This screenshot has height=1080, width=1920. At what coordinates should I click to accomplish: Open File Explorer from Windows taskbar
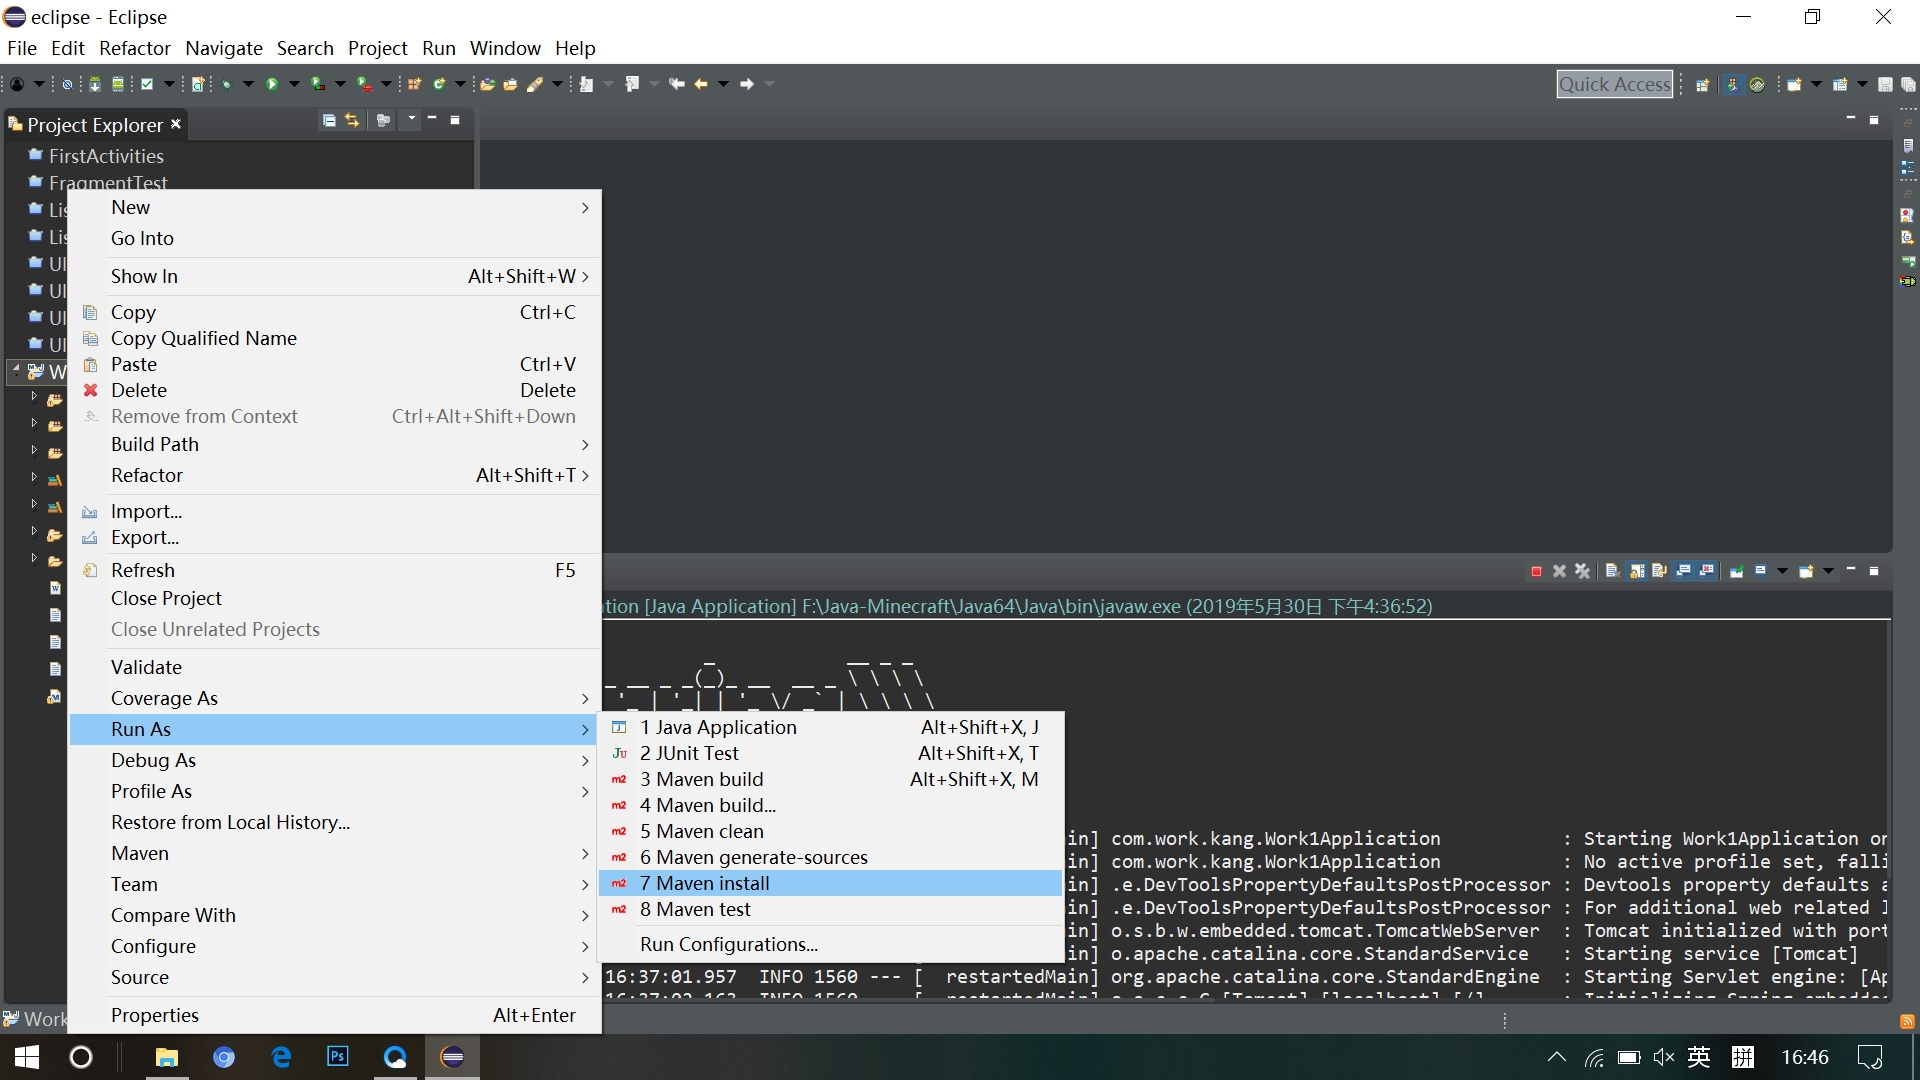point(166,1057)
